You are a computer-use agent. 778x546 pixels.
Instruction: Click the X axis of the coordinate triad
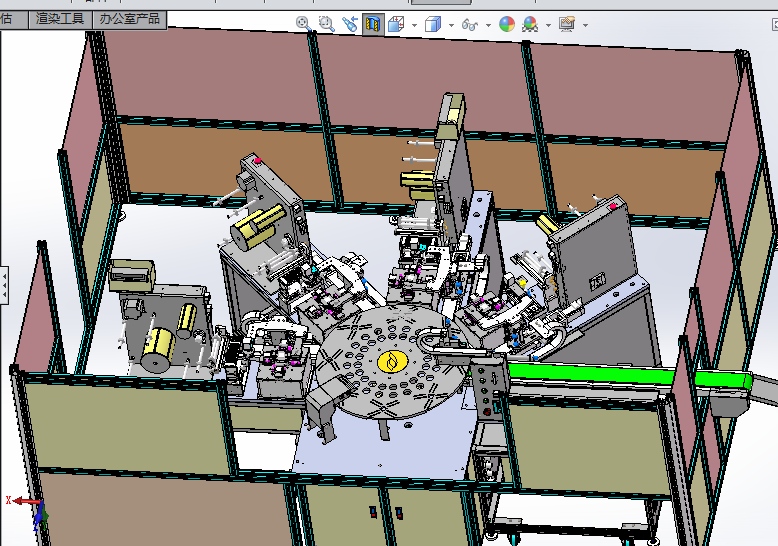22,501
